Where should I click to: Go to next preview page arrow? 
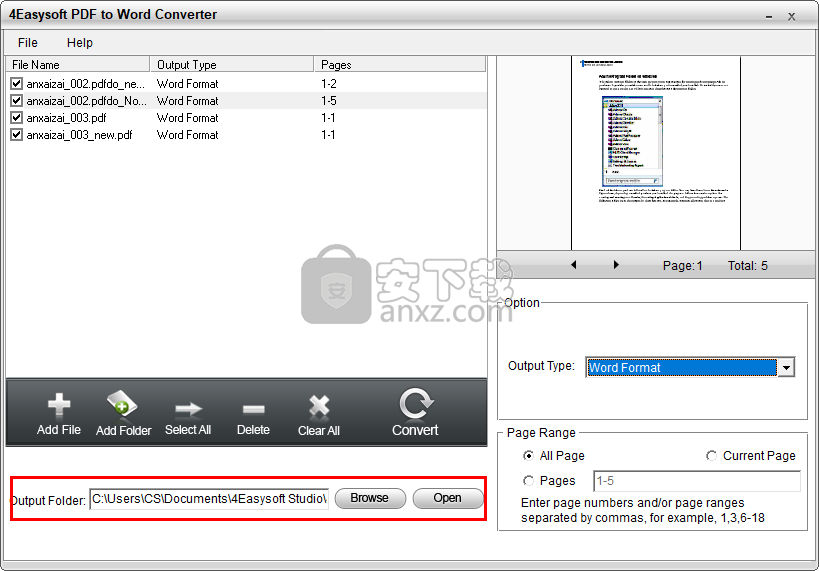pos(616,265)
